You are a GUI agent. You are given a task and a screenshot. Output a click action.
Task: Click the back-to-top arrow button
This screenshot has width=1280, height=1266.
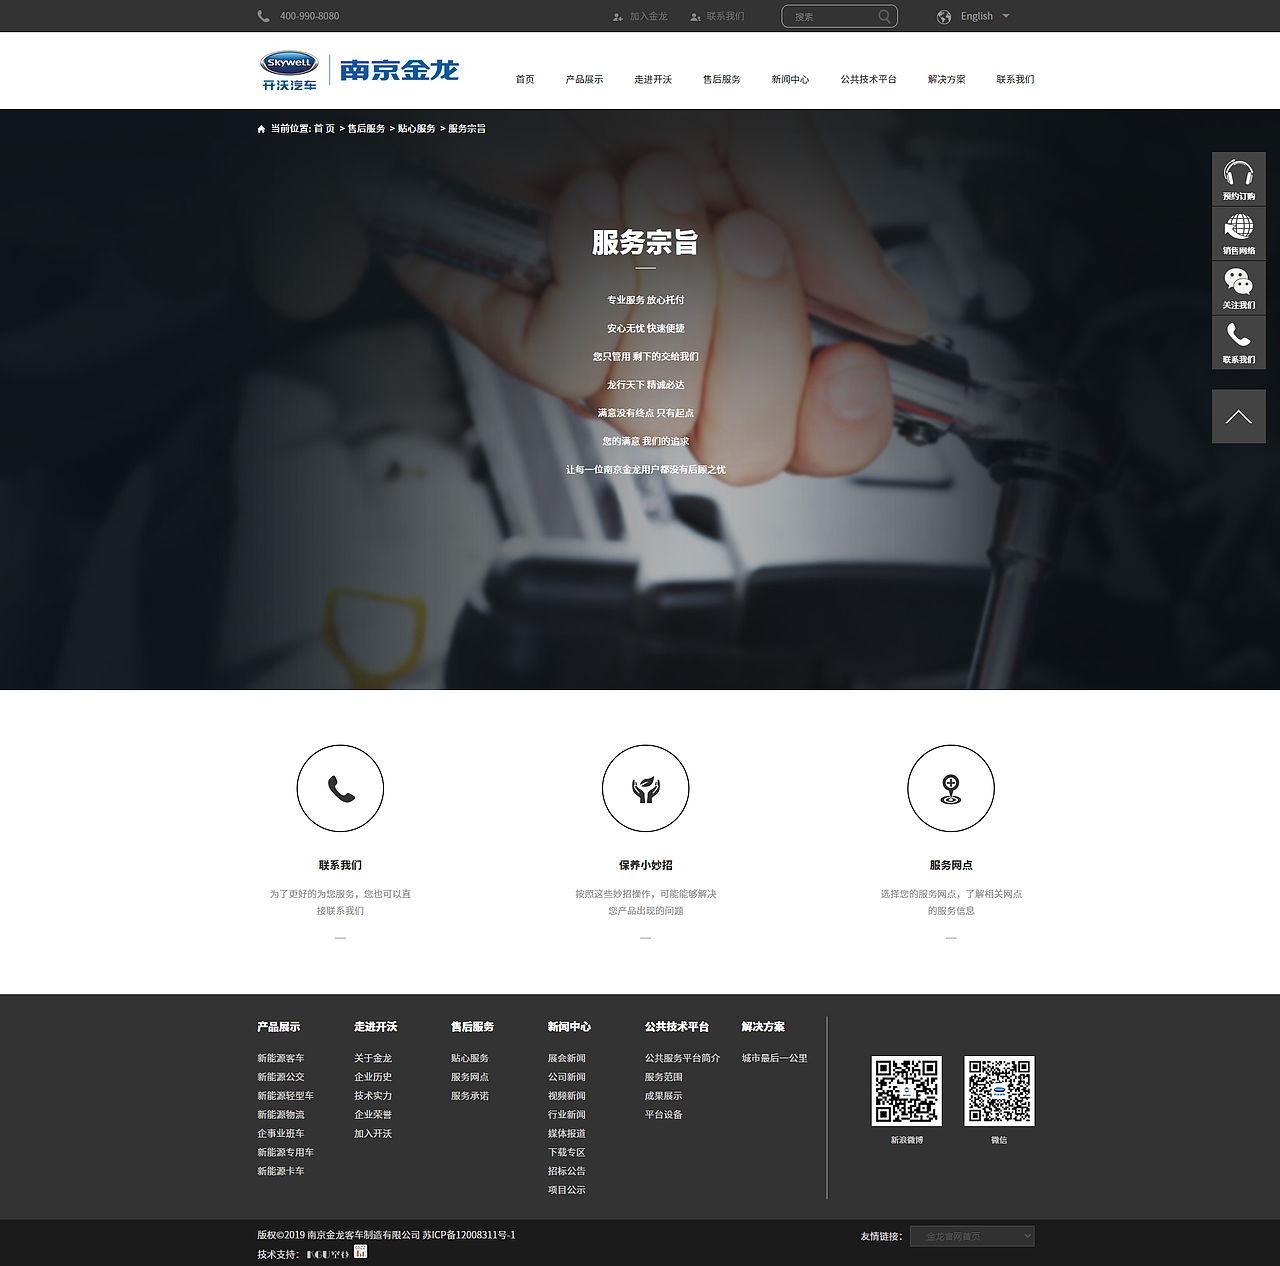[x=1239, y=416]
